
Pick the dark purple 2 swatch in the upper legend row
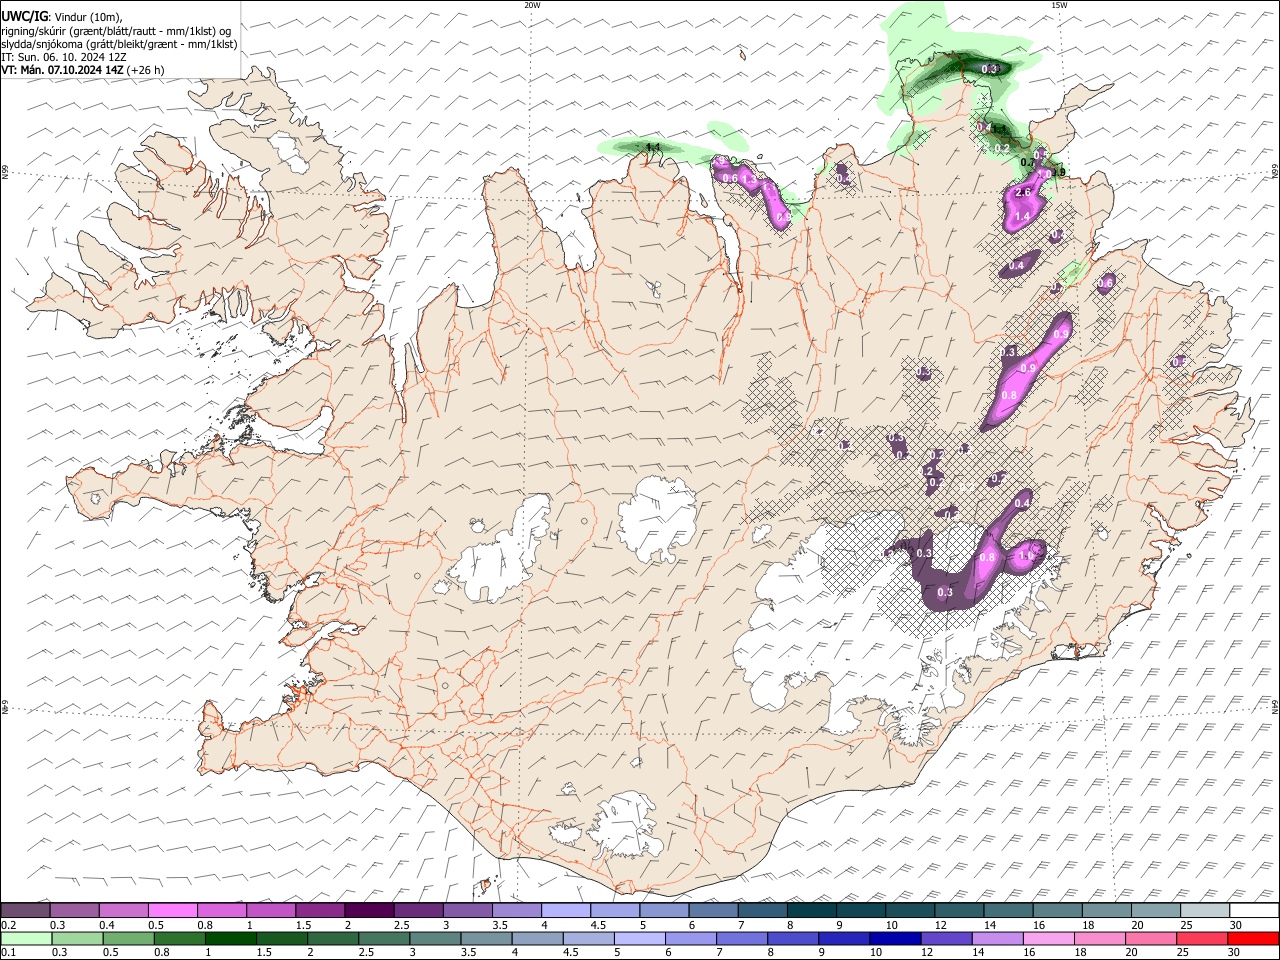(x=368, y=910)
